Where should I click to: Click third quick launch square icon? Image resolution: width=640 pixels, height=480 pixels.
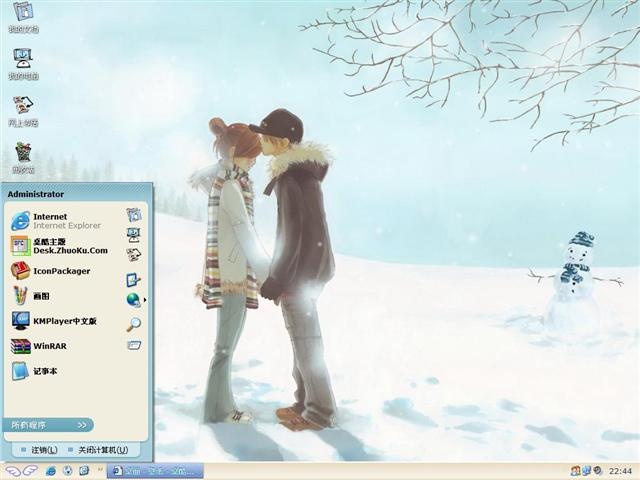(84, 471)
